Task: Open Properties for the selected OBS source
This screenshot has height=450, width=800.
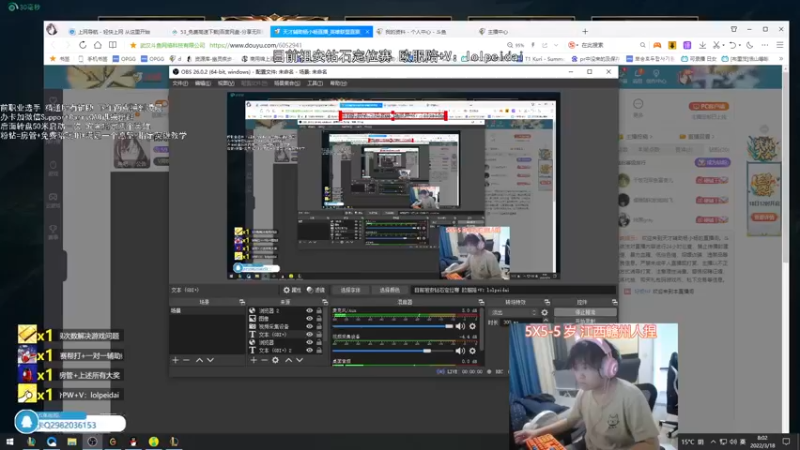Action: coord(292,290)
